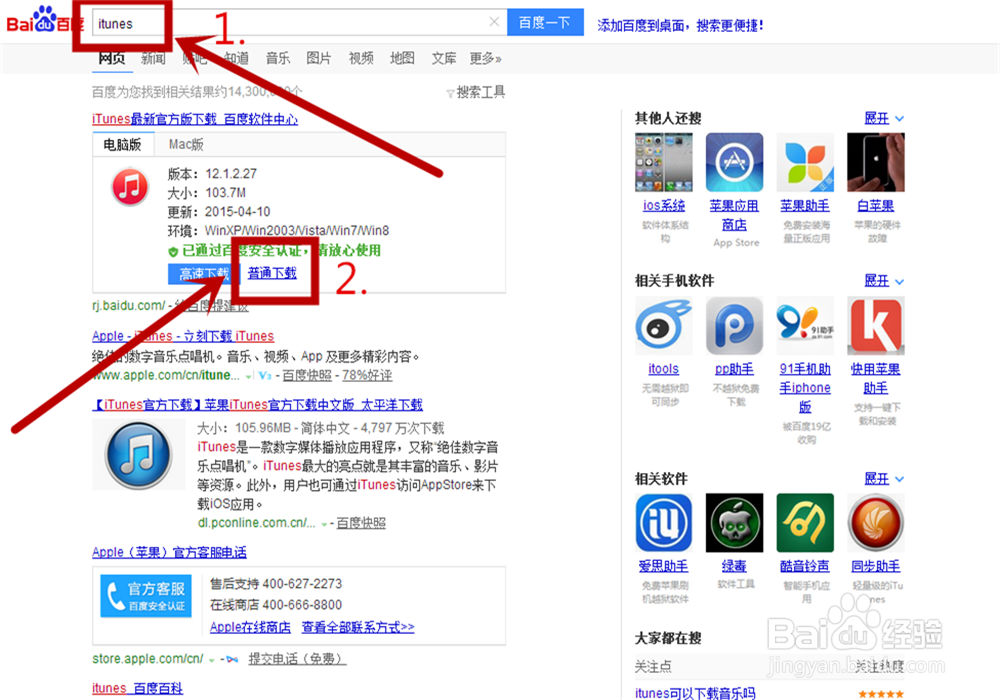Click the pp助手 P icon
This screenshot has width=1000, height=700.
tap(735, 325)
